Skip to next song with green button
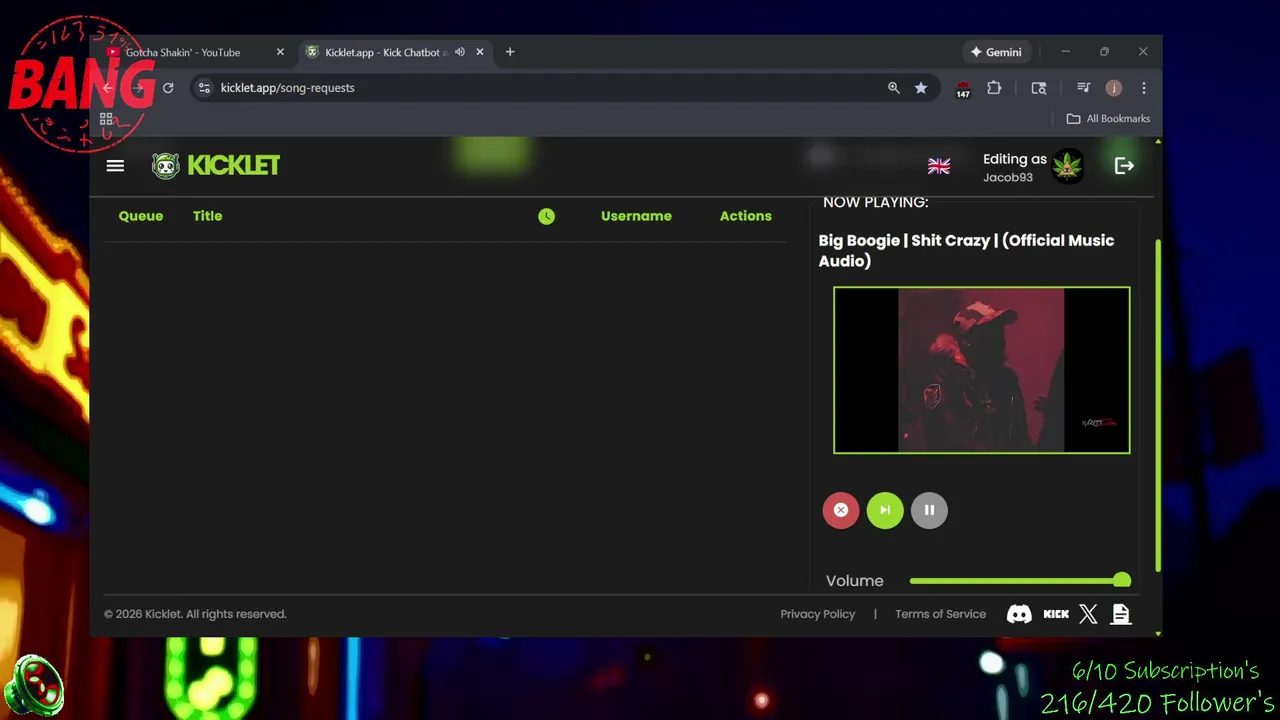Image resolution: width=1280 pixels, height=720 pixels. (x=885, y=510)
